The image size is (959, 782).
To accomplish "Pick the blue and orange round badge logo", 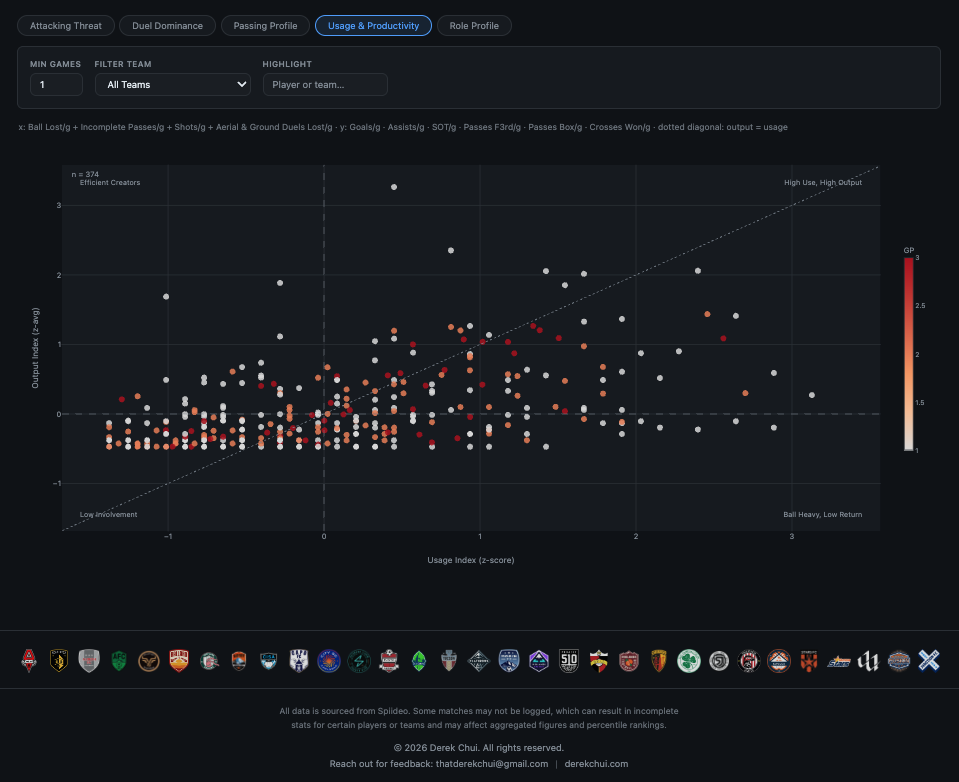I will (898, 661).
